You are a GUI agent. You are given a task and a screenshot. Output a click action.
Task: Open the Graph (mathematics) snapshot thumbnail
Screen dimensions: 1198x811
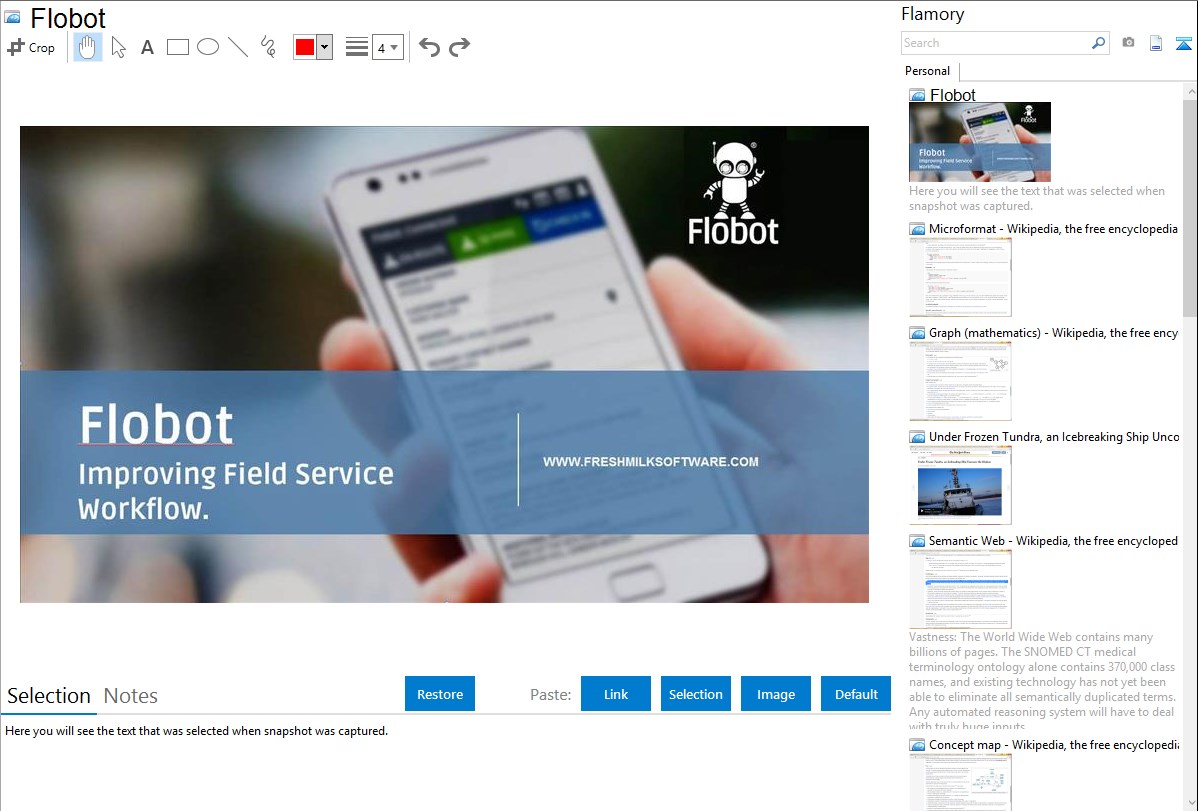pyautogui.click(x=960, y=381)
